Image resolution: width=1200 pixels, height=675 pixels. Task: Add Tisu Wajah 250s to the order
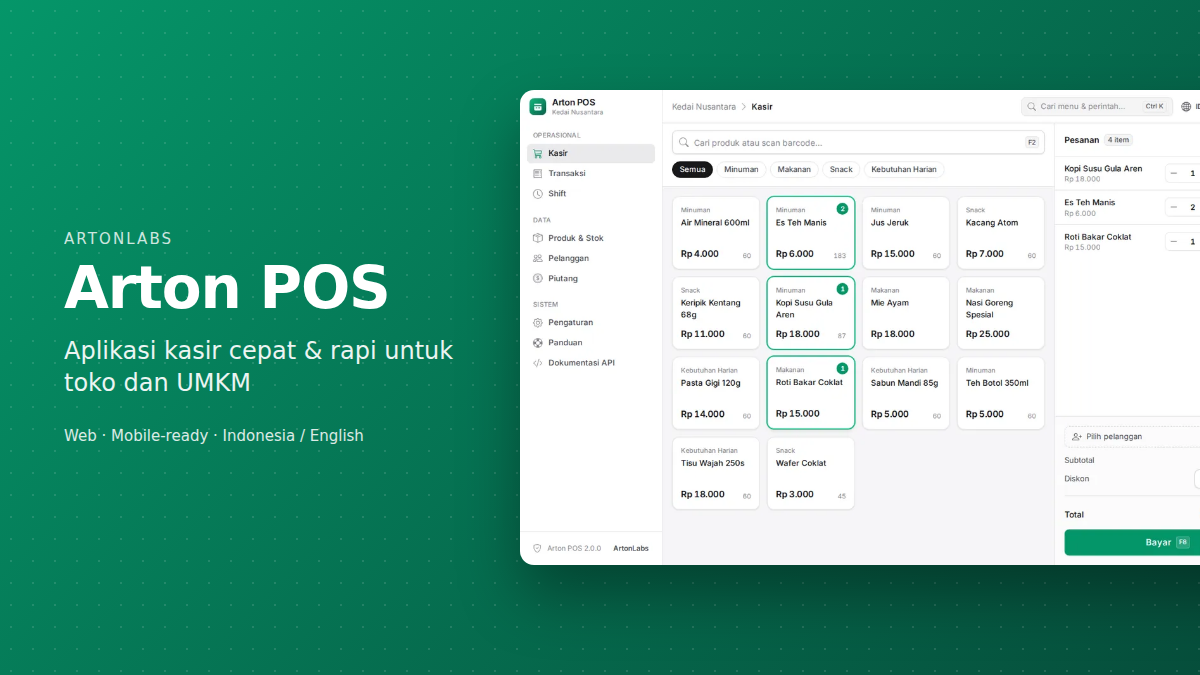716,473
